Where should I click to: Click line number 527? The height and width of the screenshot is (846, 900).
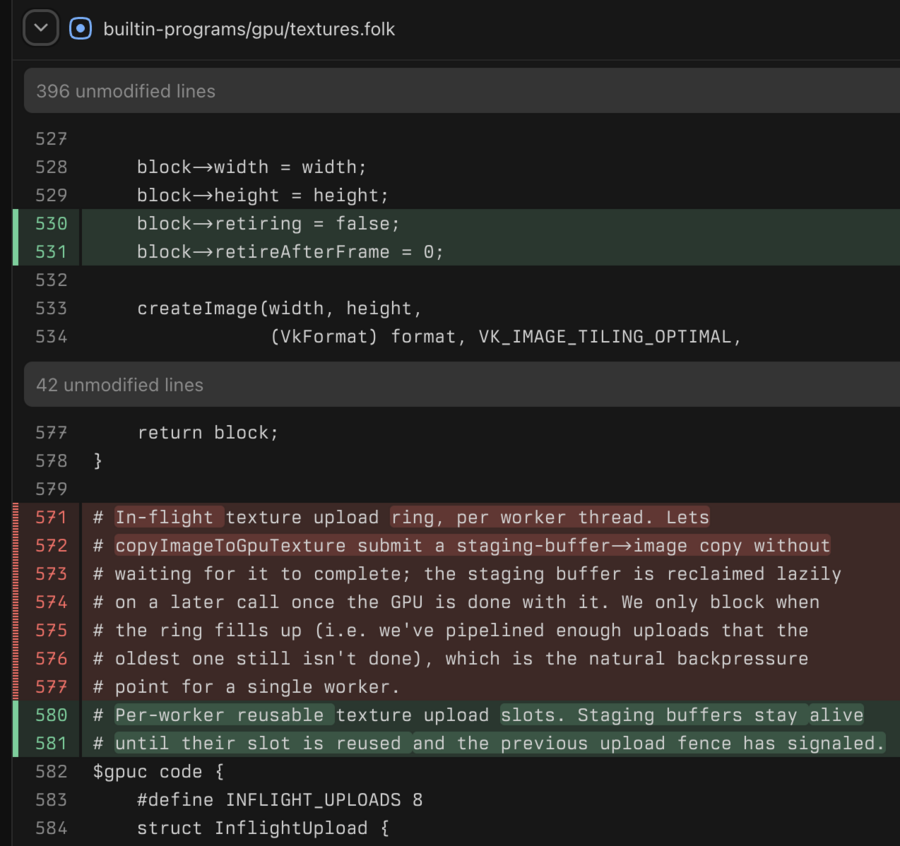click(51, 138)
